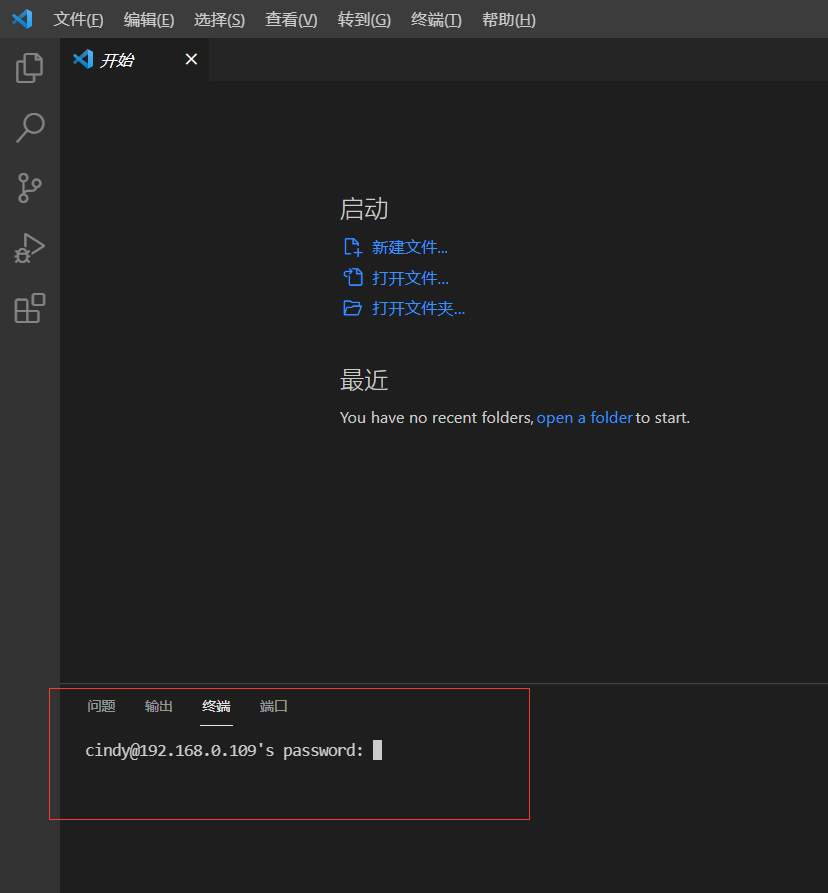Screen dimensions: 828x893
Task: Open the 文件 menu
Action: pyautogui.click(x=78, y=19)
